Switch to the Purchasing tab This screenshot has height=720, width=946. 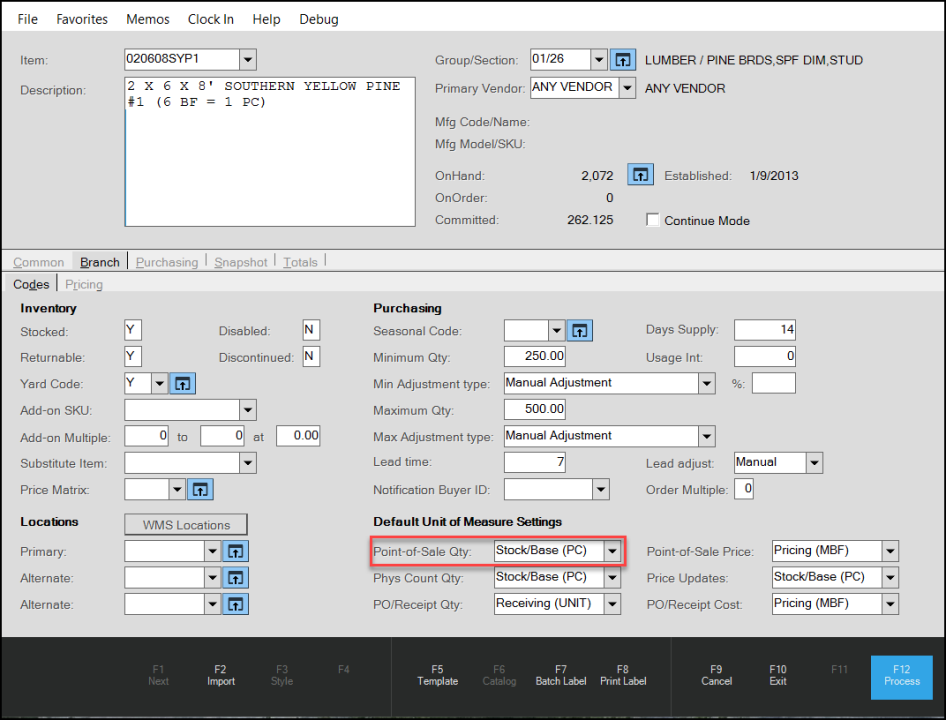click(167, 263)
